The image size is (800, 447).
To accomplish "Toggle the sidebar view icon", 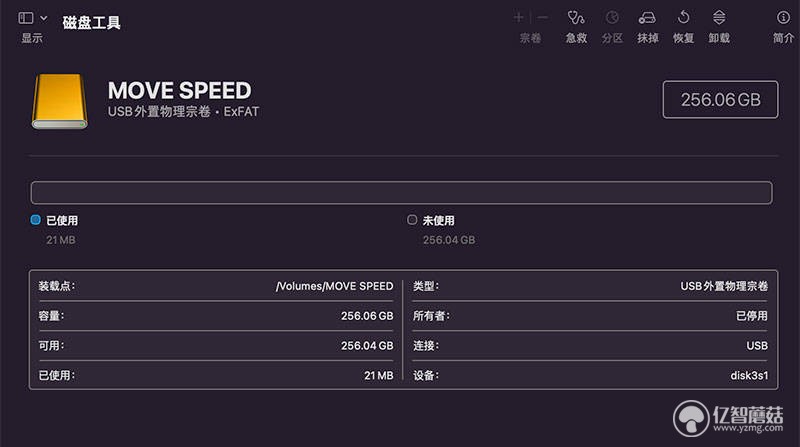I will pyautogui.click(x=26, y=18).
